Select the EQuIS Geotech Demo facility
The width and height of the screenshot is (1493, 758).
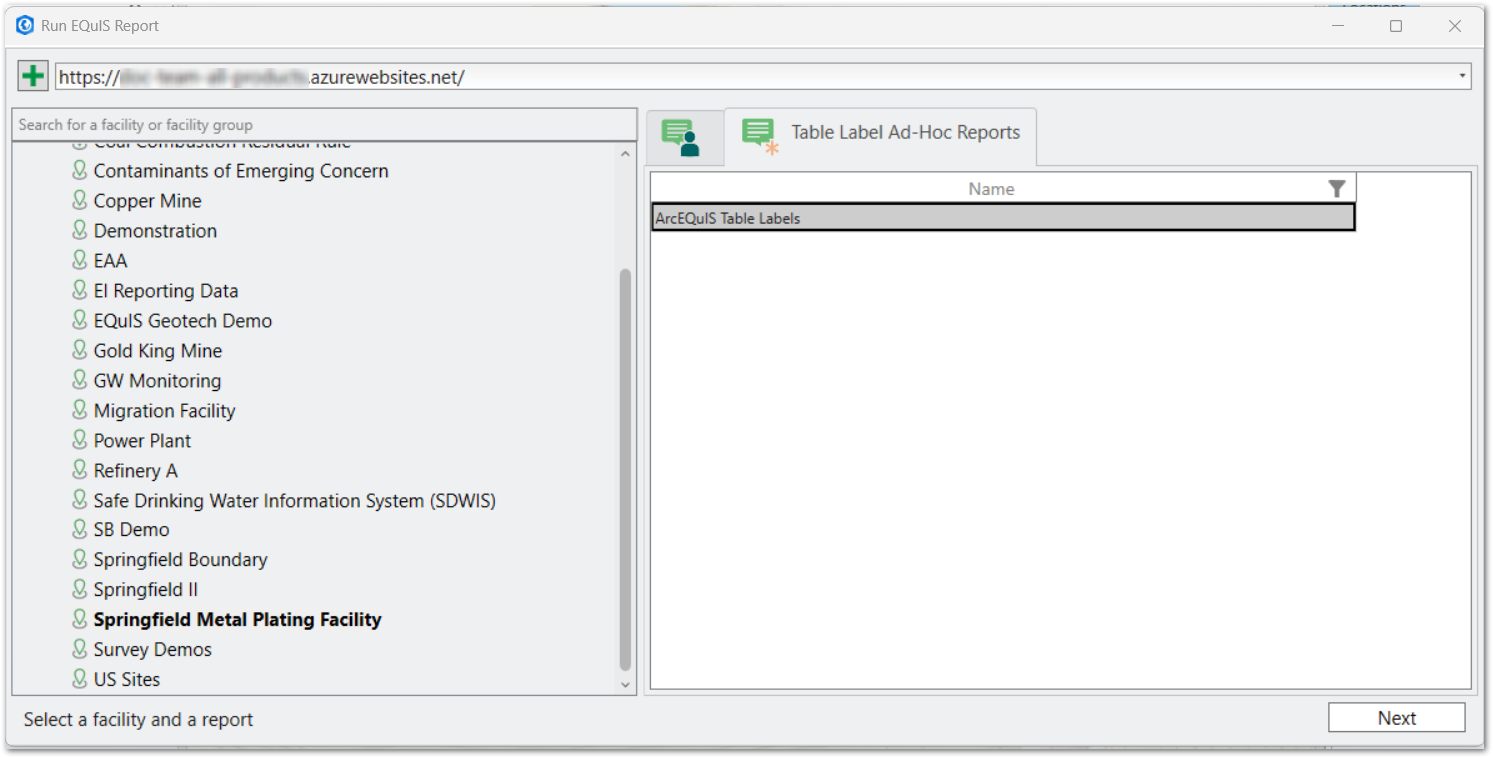click(183, 321)
